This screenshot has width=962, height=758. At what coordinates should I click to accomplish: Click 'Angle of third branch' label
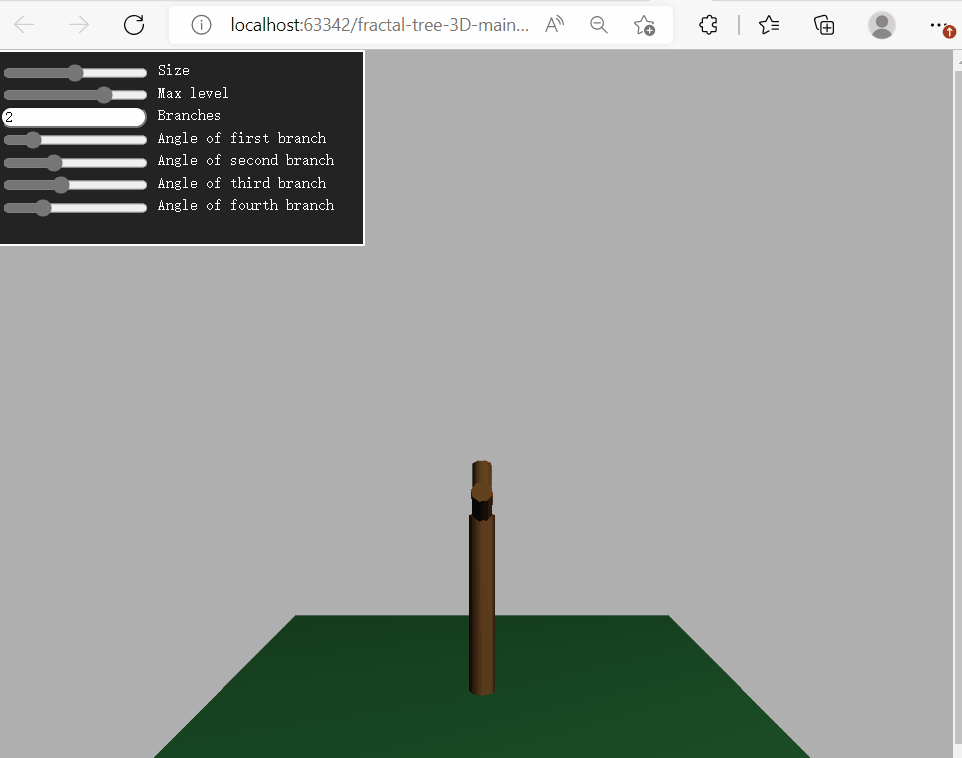(x=242, y=183)
